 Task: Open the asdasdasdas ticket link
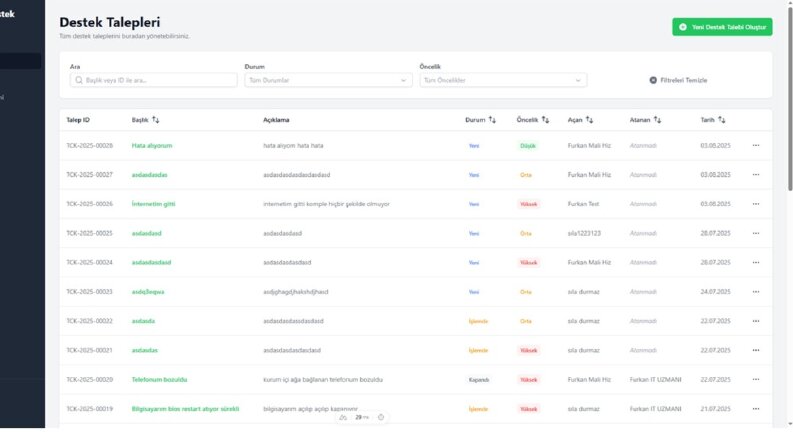coord(149,175)
